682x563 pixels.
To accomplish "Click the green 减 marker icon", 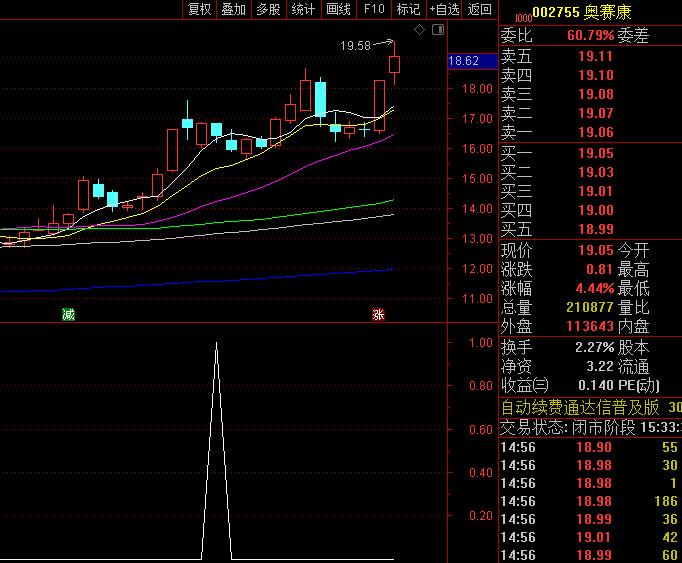I will (68, 314).
